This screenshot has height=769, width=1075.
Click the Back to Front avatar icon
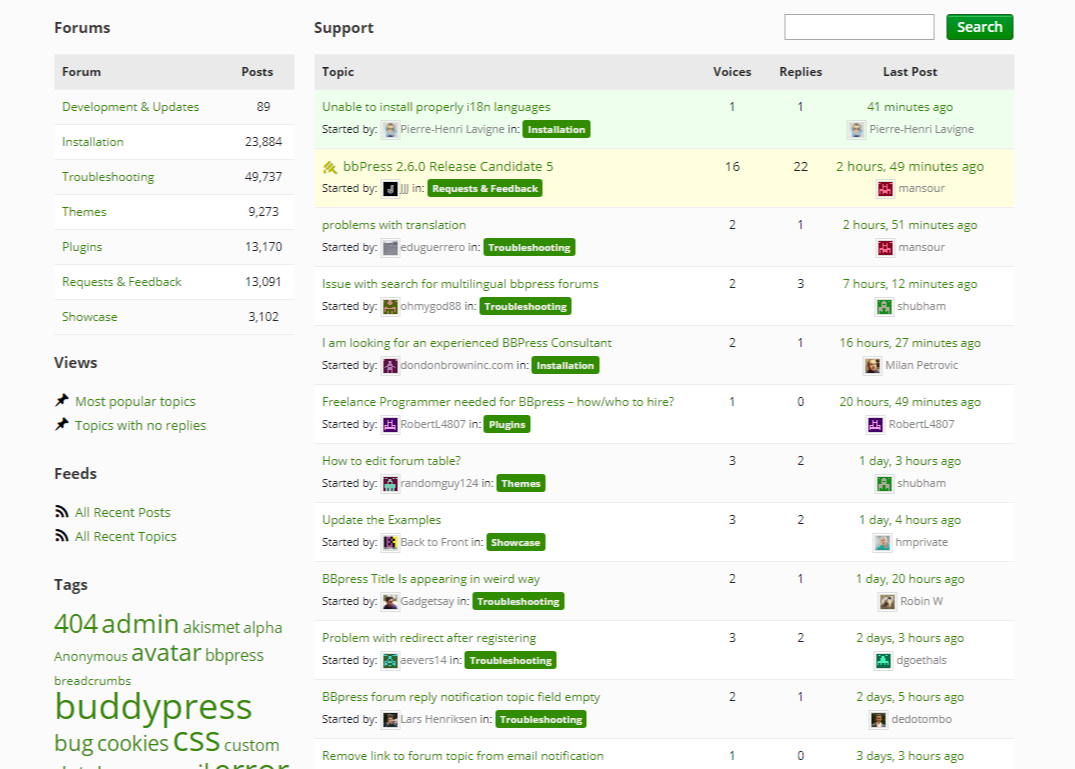[390, 542]
